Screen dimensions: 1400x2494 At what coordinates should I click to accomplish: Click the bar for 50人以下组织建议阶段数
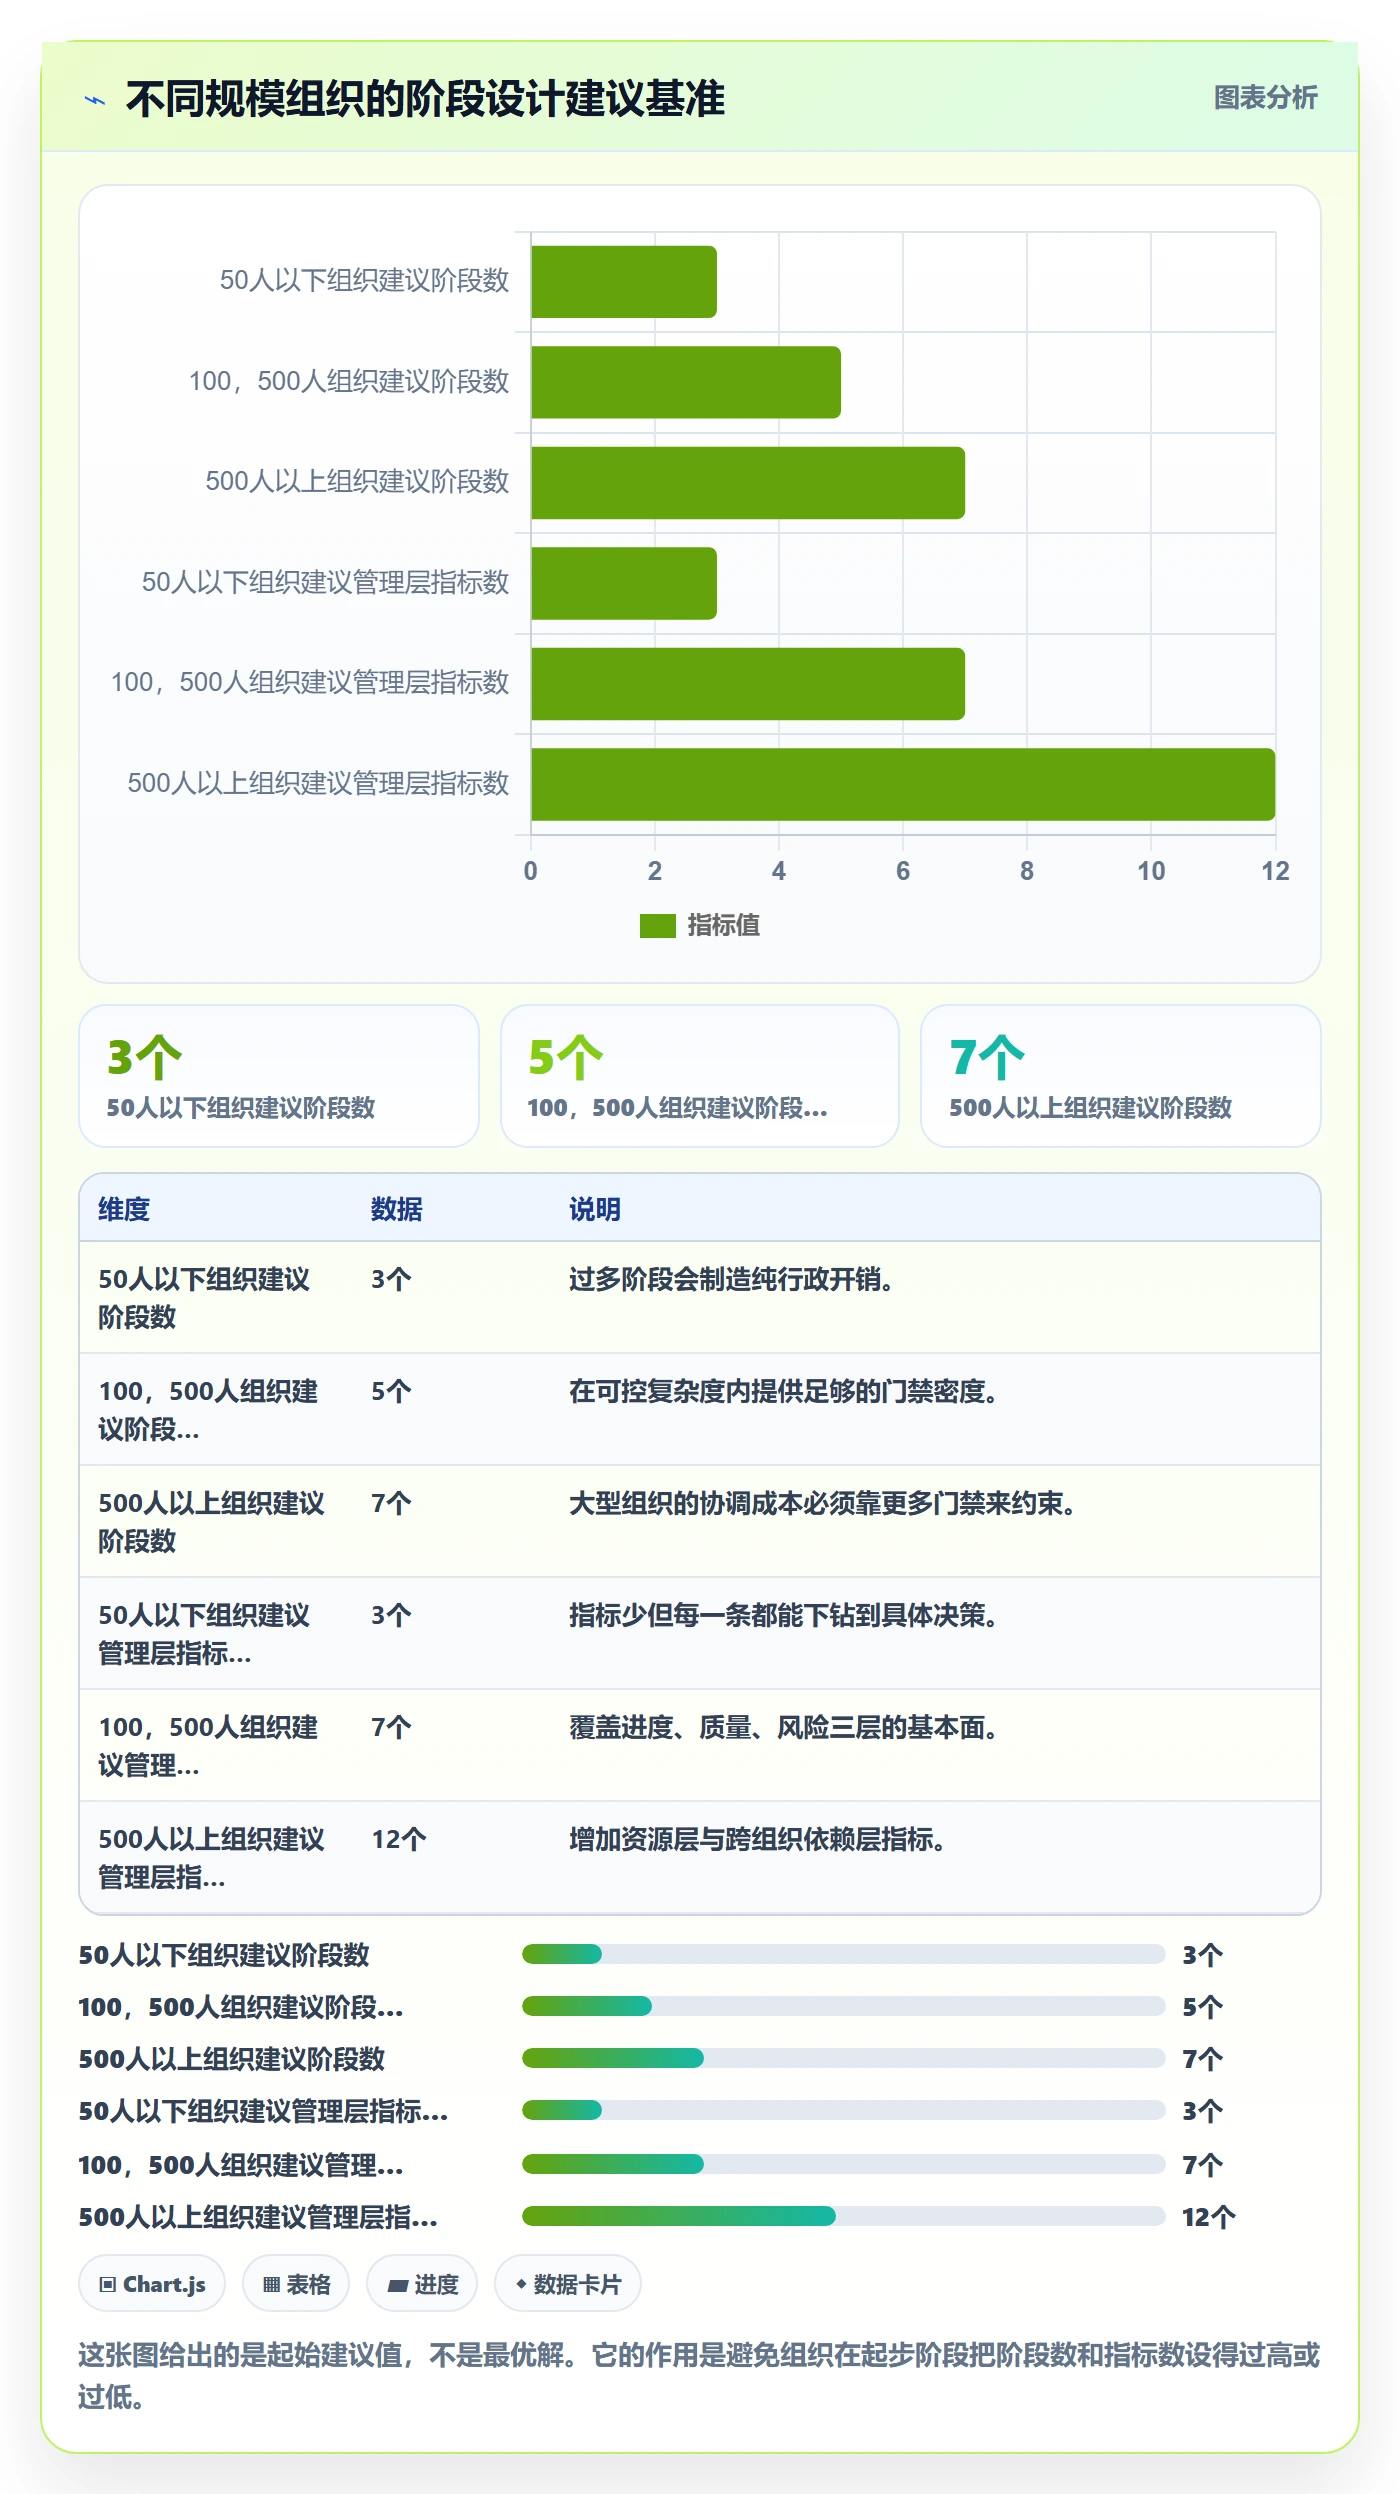[x=624, y=282]
